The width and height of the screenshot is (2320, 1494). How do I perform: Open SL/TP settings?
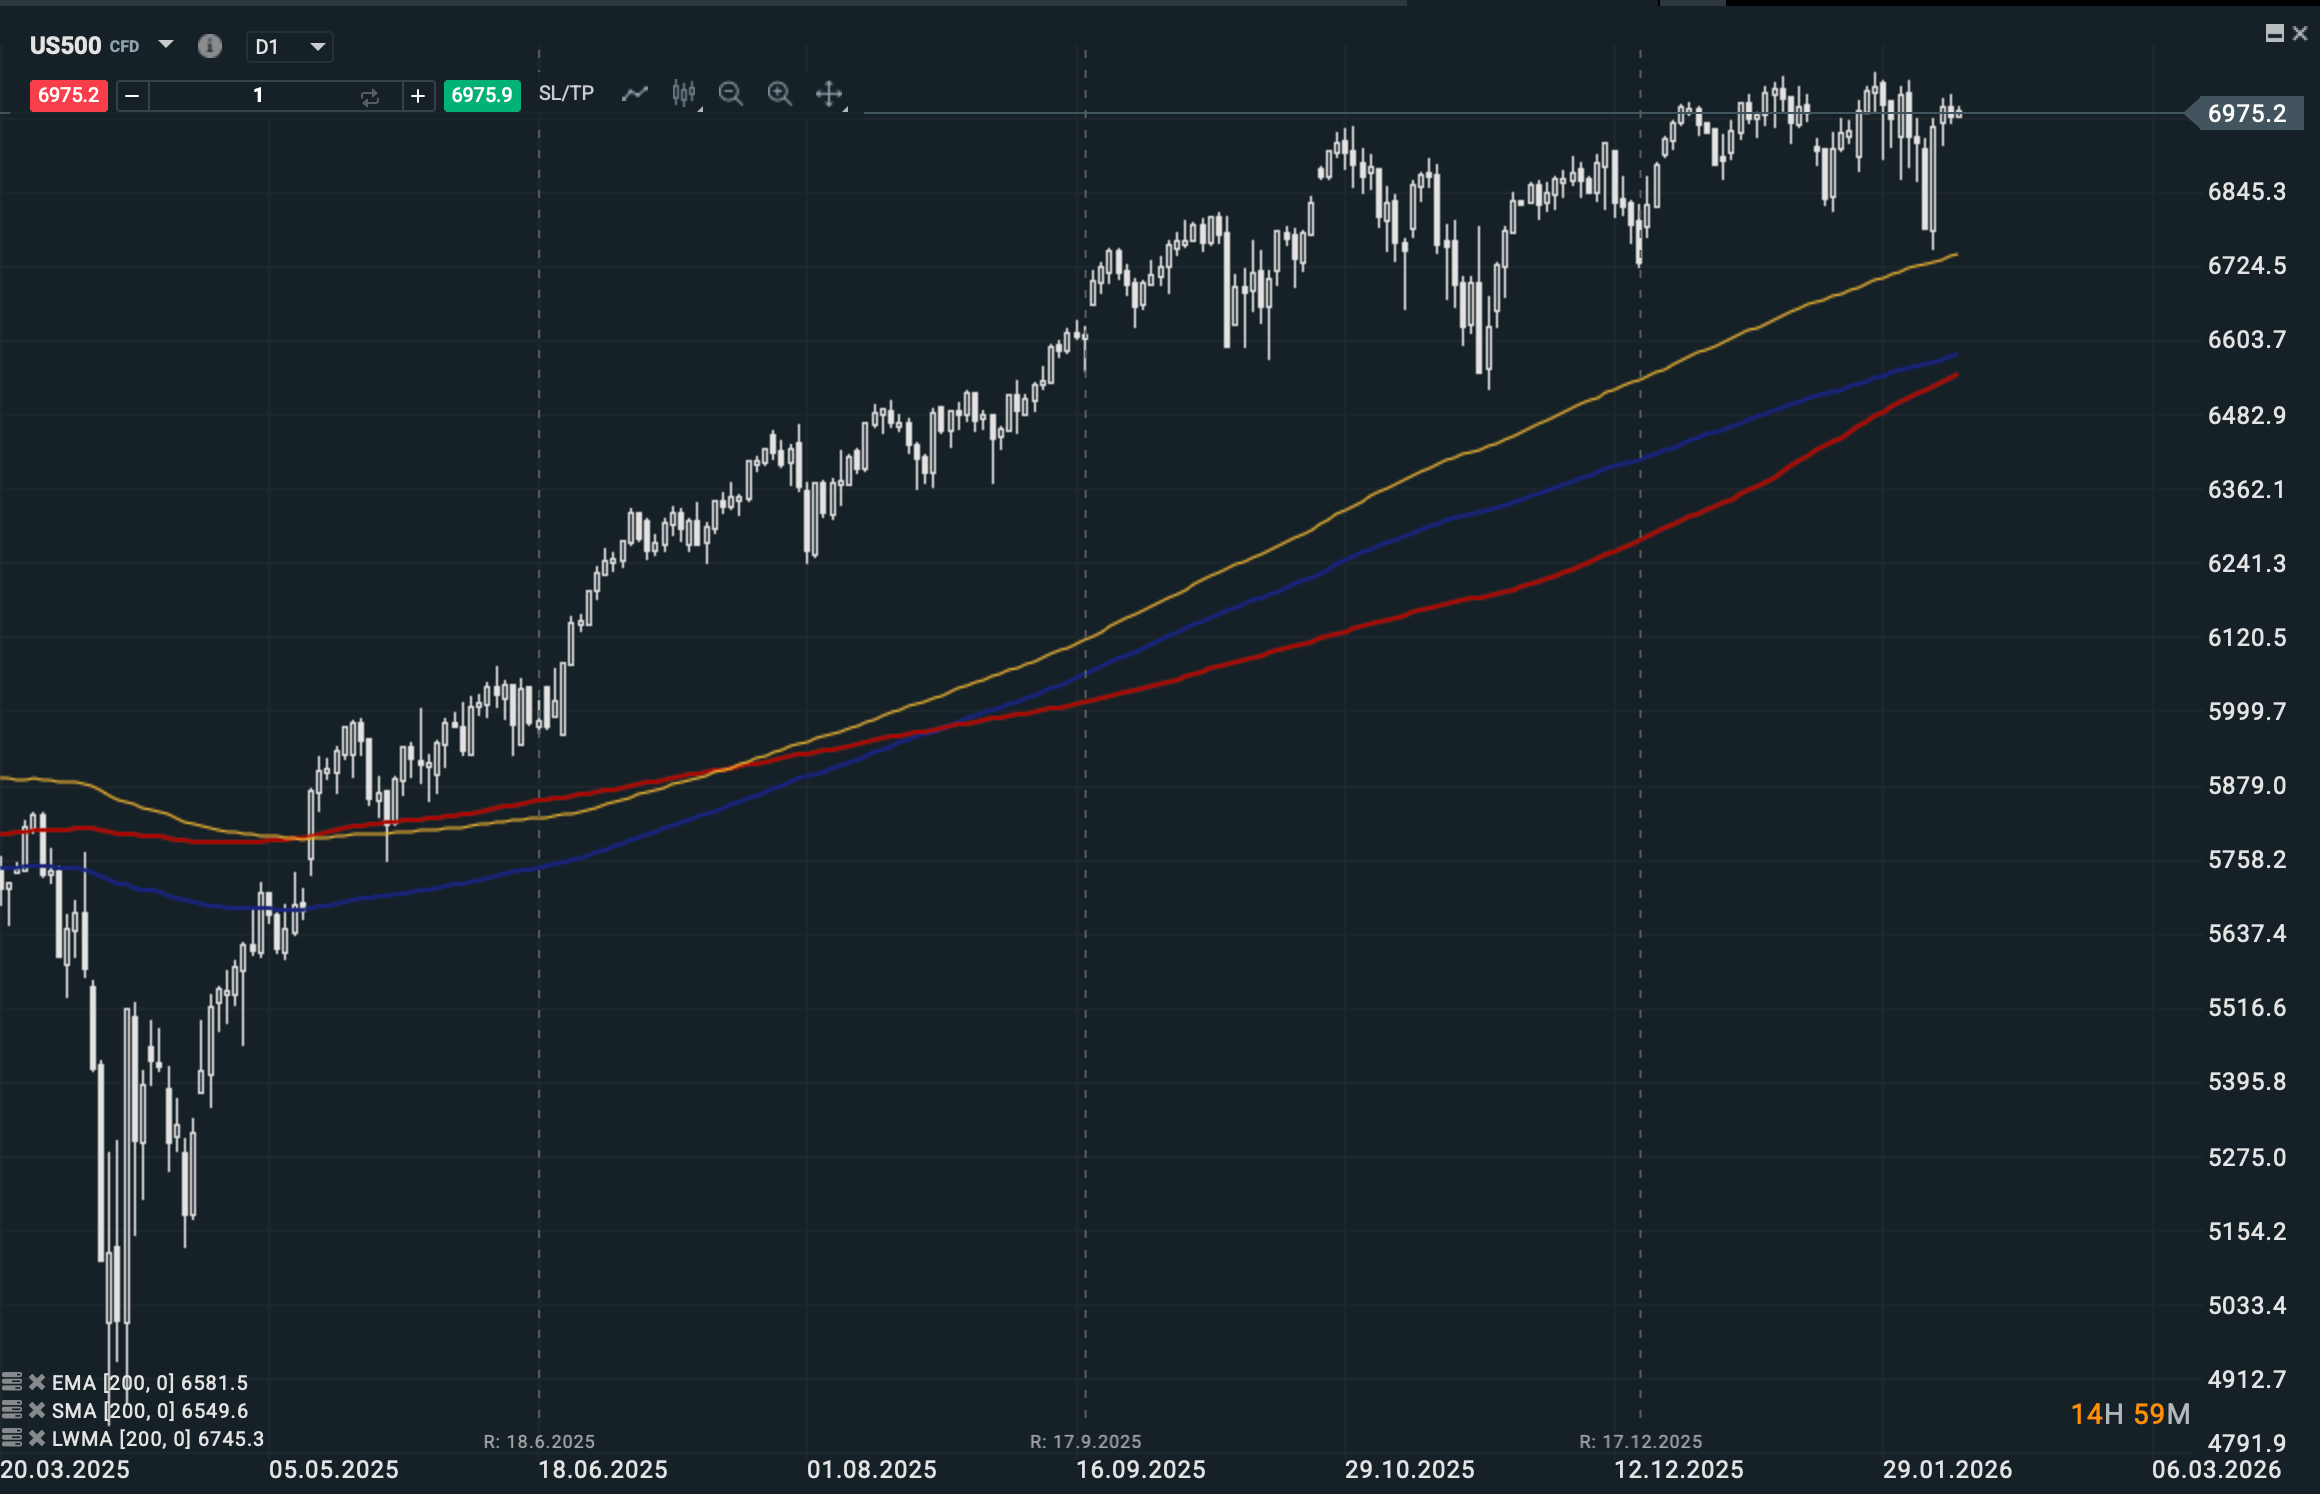click(x=566, y=94)
